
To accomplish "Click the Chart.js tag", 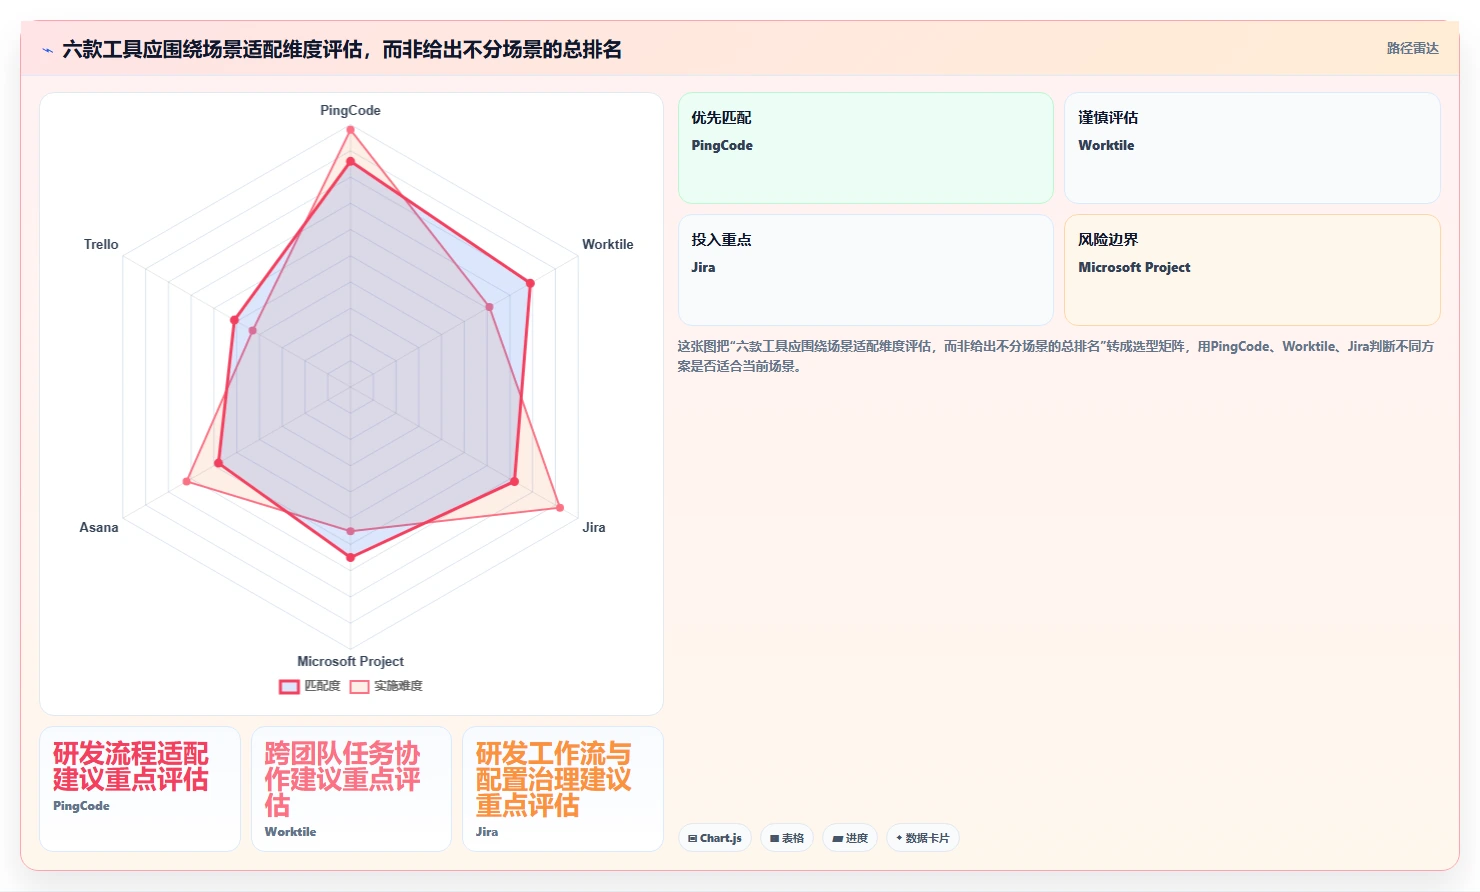I will 715,838.
